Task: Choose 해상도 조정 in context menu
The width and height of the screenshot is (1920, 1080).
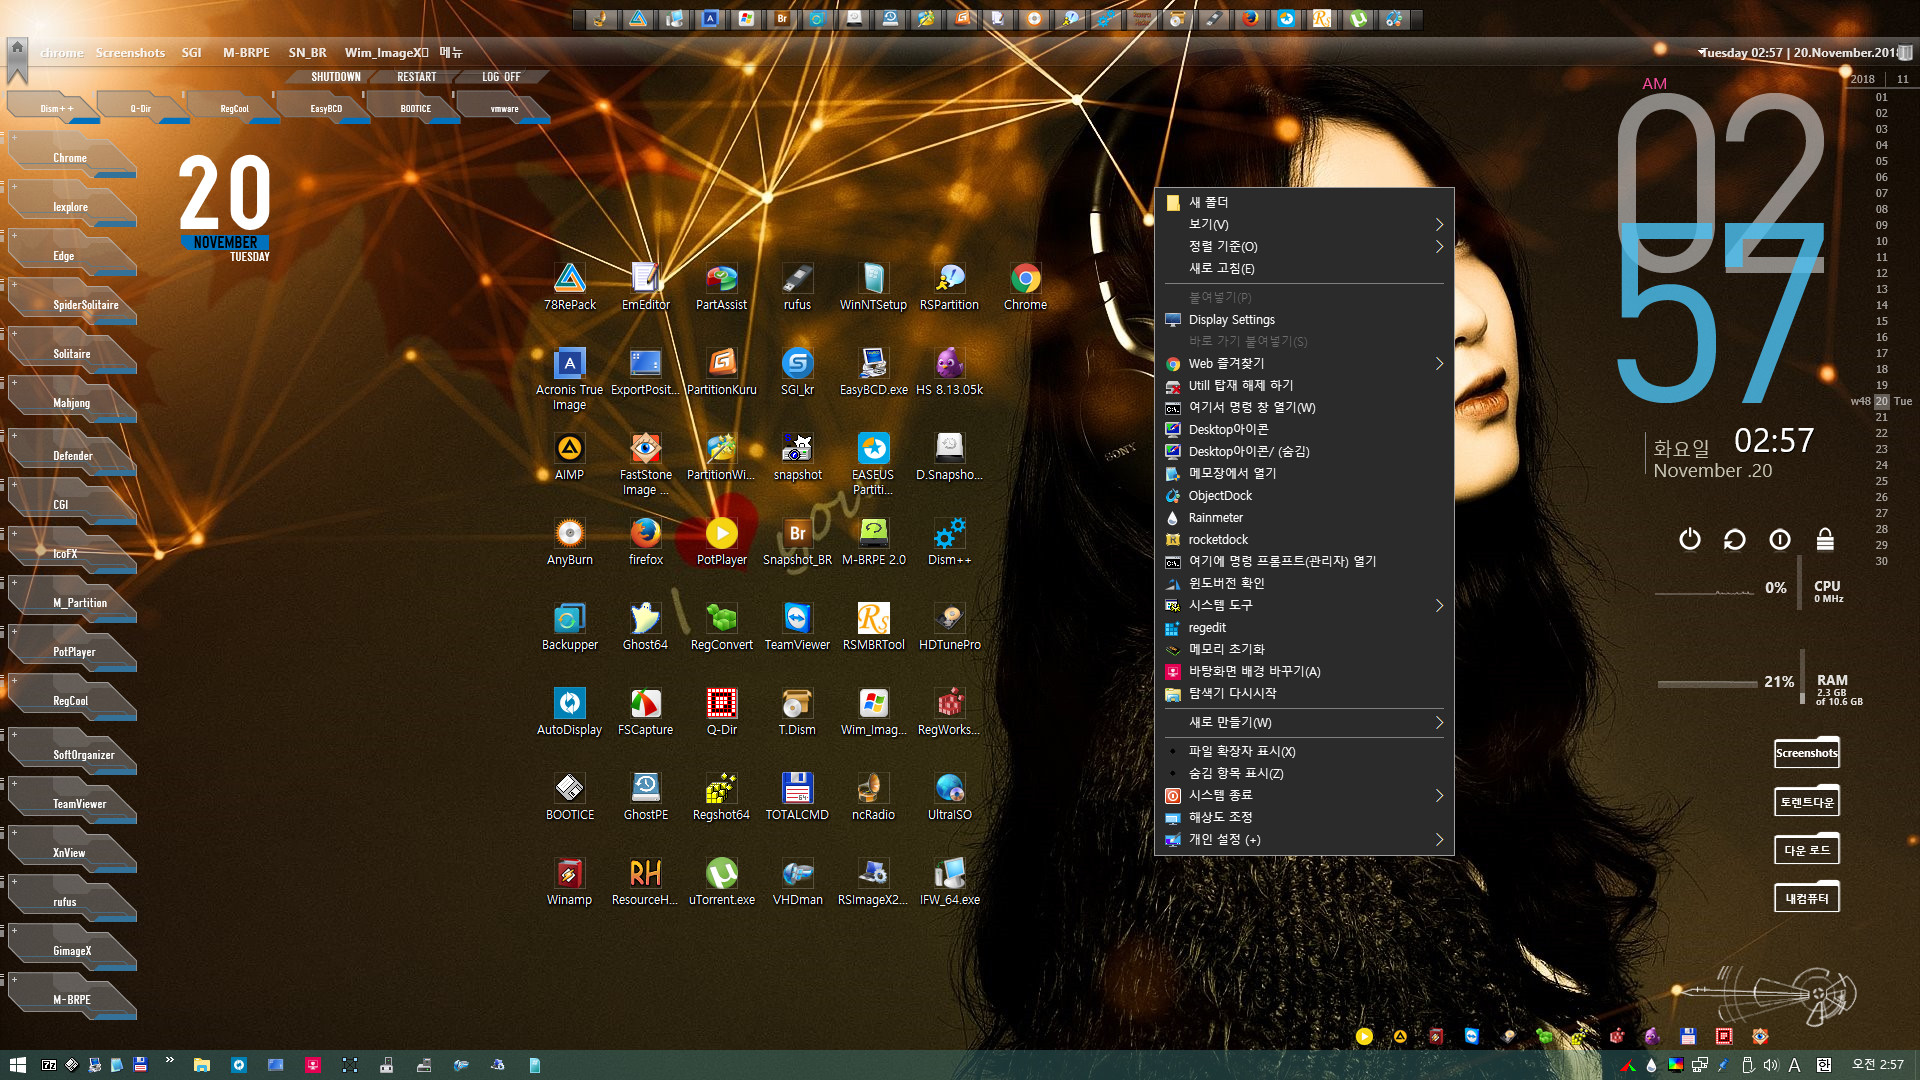Action: click(1304, 817)
